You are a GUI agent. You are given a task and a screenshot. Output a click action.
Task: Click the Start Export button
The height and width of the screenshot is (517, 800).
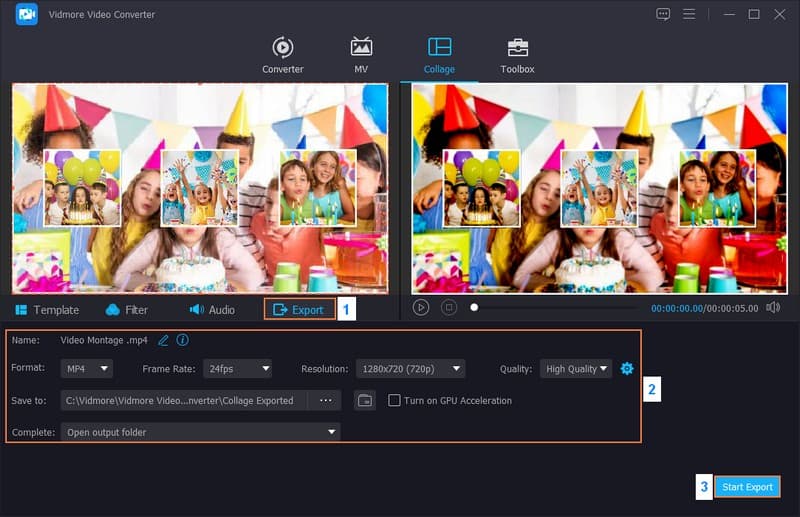click(747, 487)
